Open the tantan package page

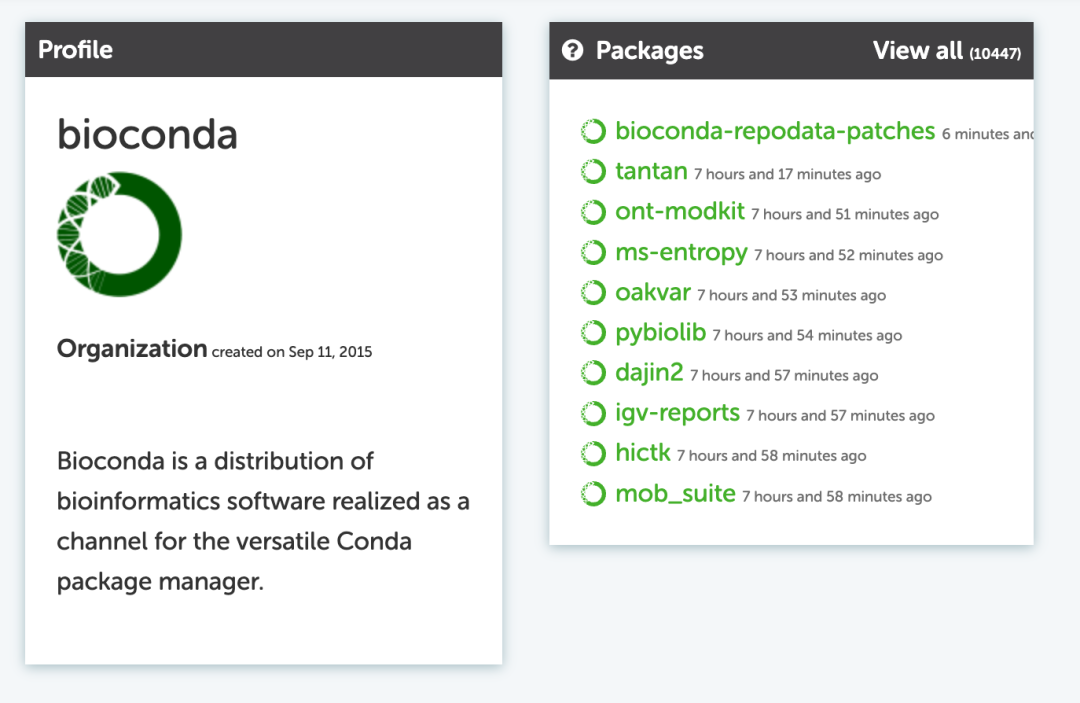tap(651, 171)
